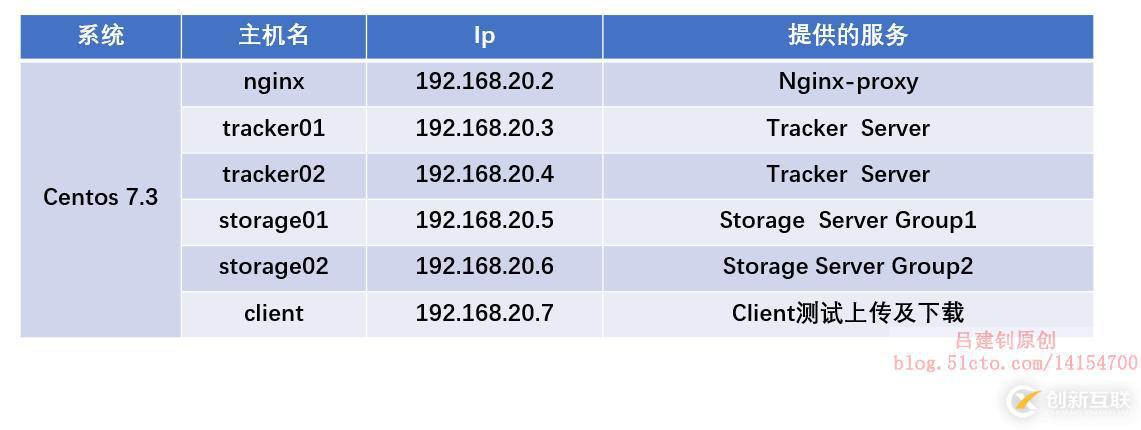Click the storage02 hostname cell
The image size is (1141, 430).
point(273,266)
